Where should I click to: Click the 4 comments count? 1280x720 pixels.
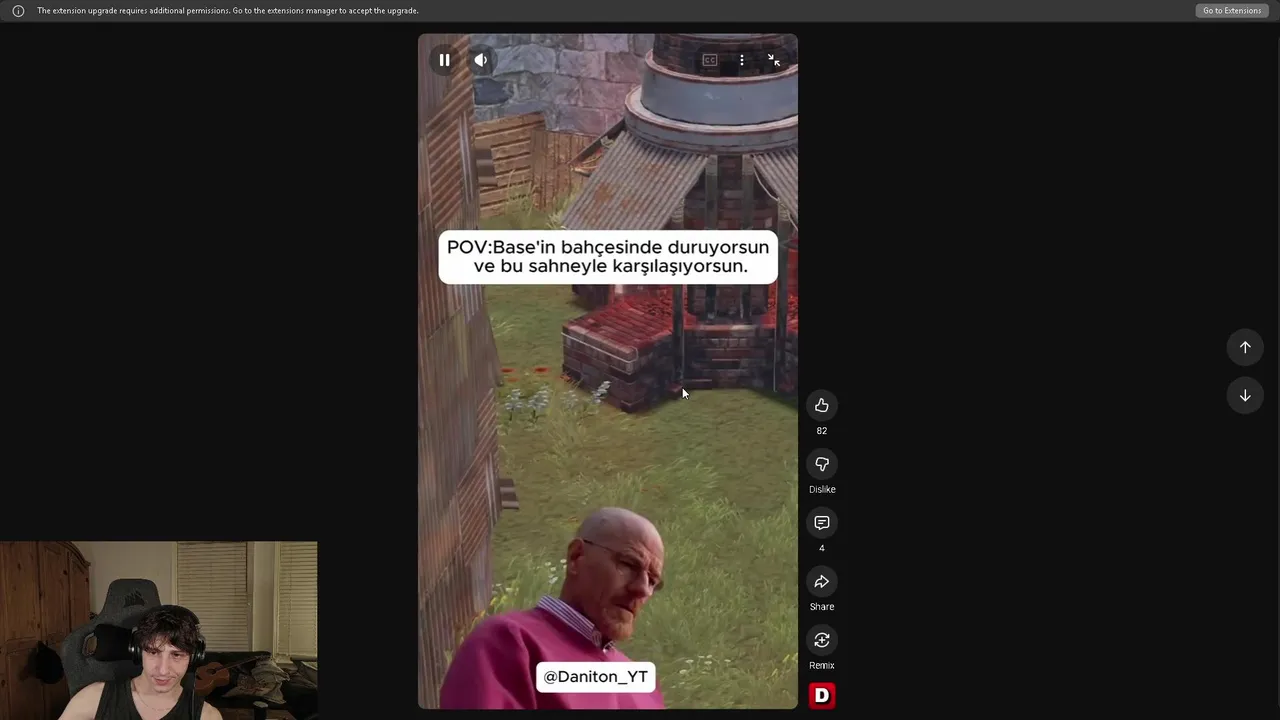(822, 548)
